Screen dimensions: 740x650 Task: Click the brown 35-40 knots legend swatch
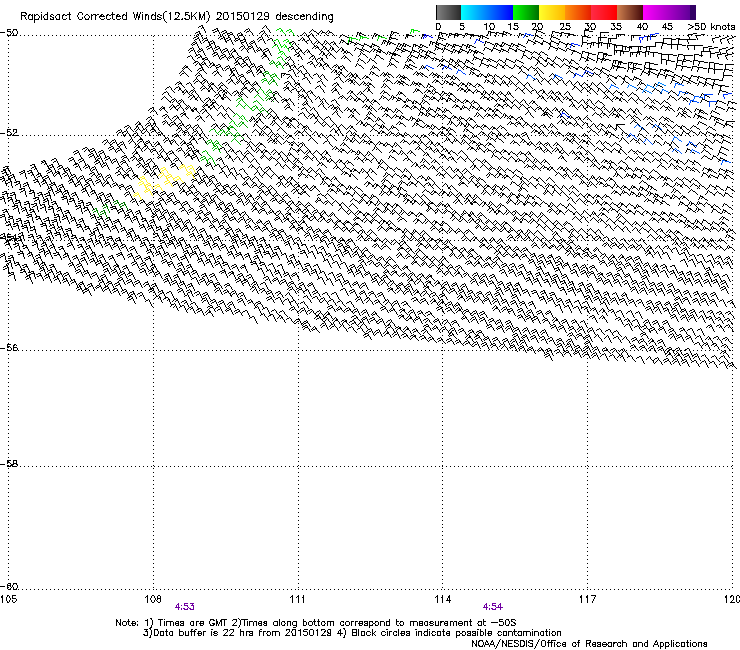click(630, 12)
